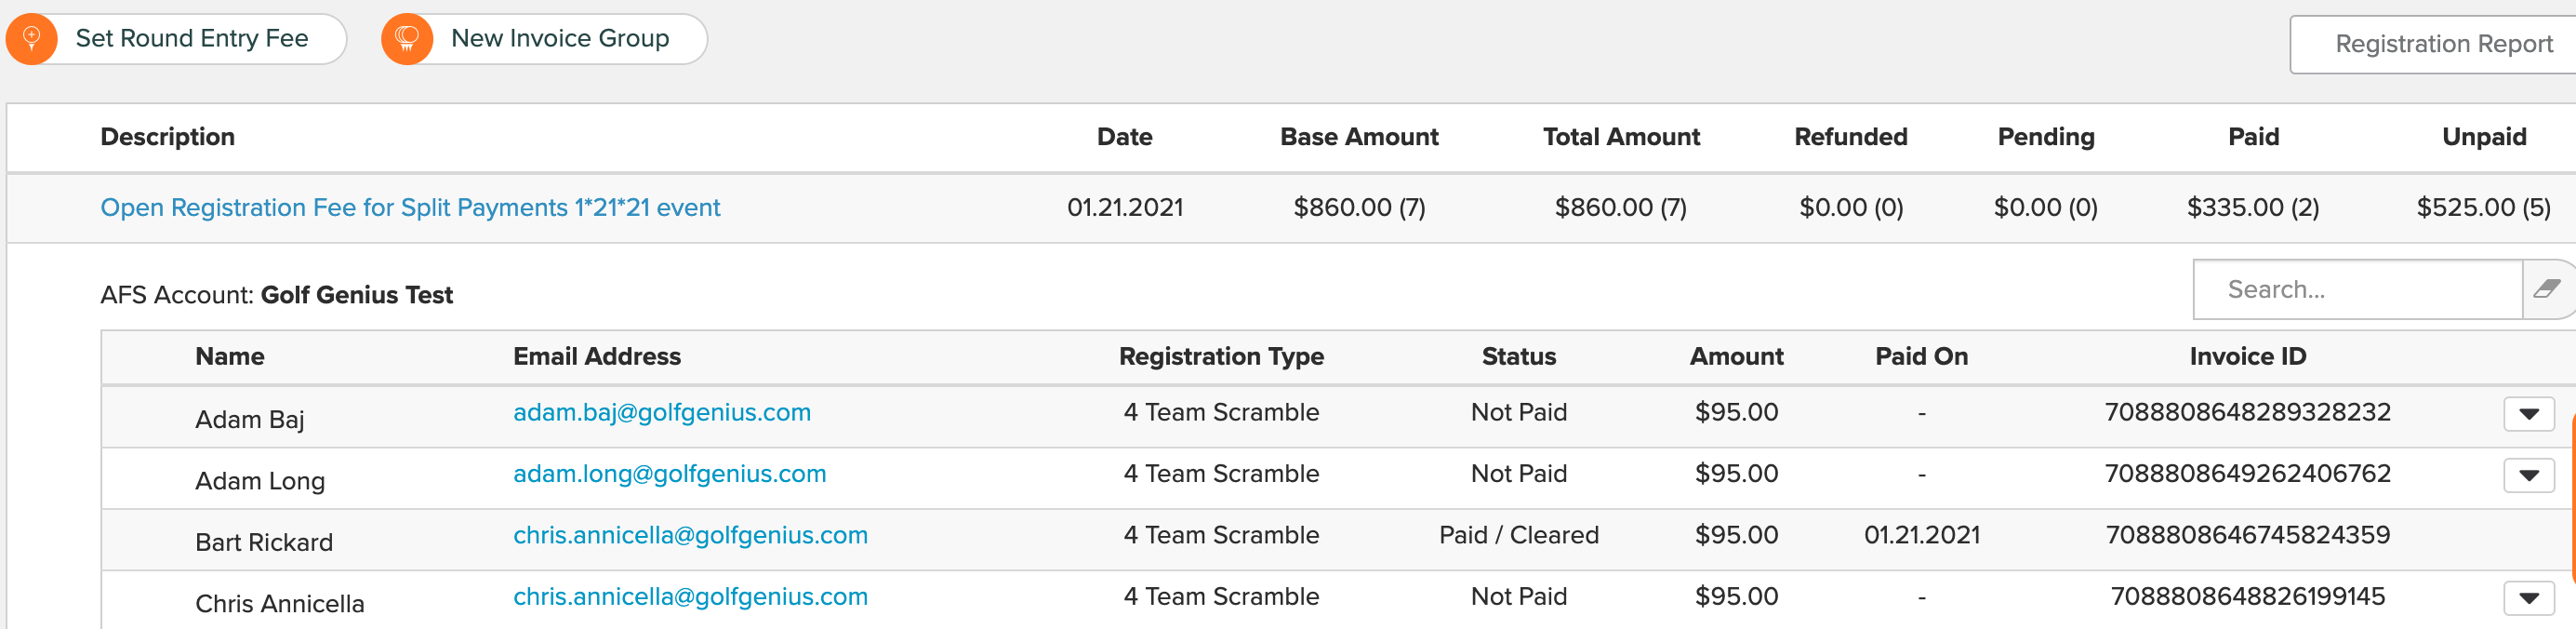Click Chris Annicella's email address link
The height and width of the screenshot is (629, 2576).
(x=690, y=597)
